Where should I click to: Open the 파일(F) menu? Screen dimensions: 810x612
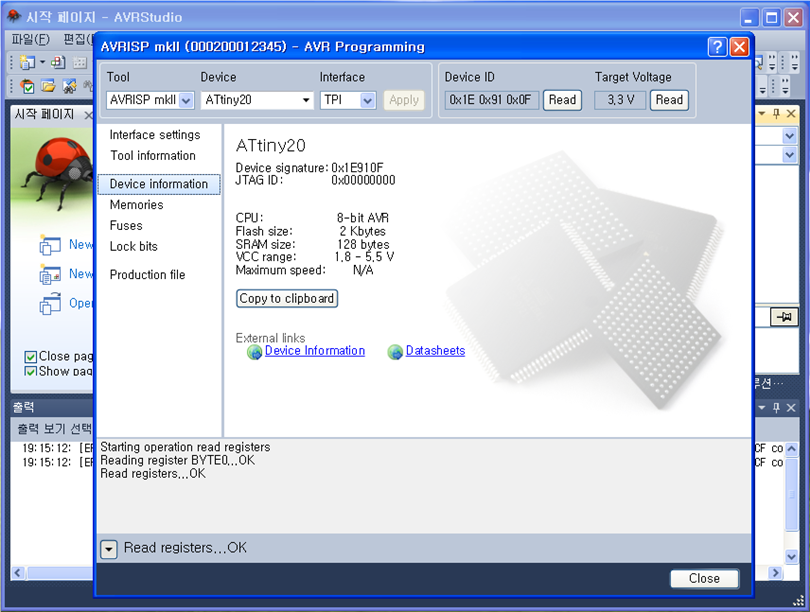[30, 39]
